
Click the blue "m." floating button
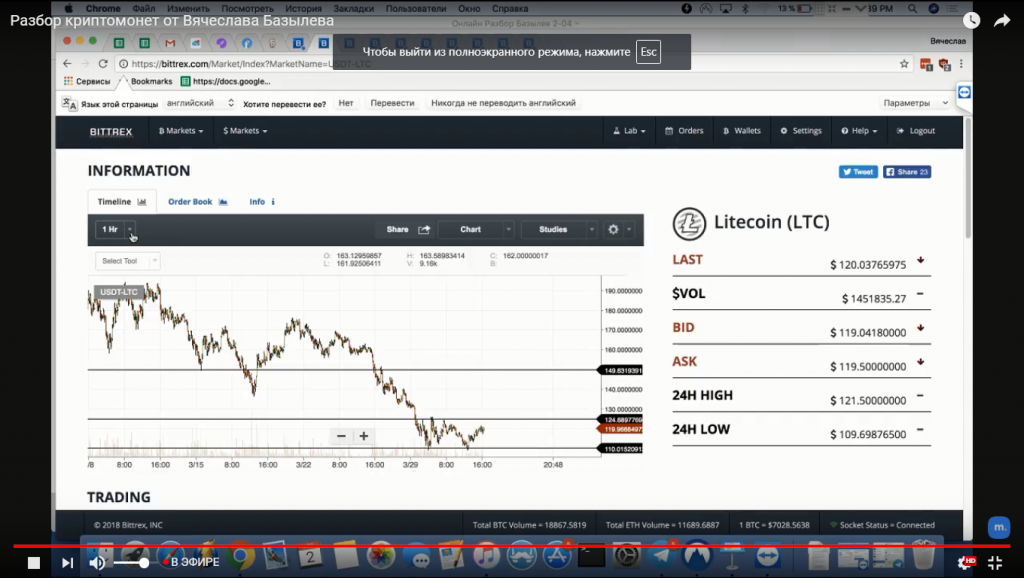point(999,527)
